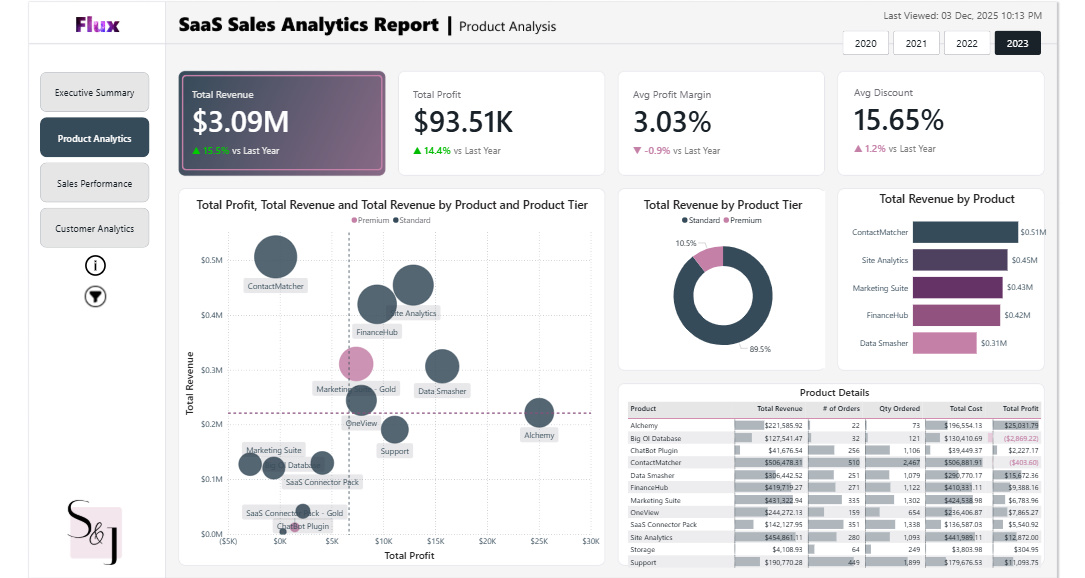Open the information icon in the sidebar
1085x578 pixels.
94,265
